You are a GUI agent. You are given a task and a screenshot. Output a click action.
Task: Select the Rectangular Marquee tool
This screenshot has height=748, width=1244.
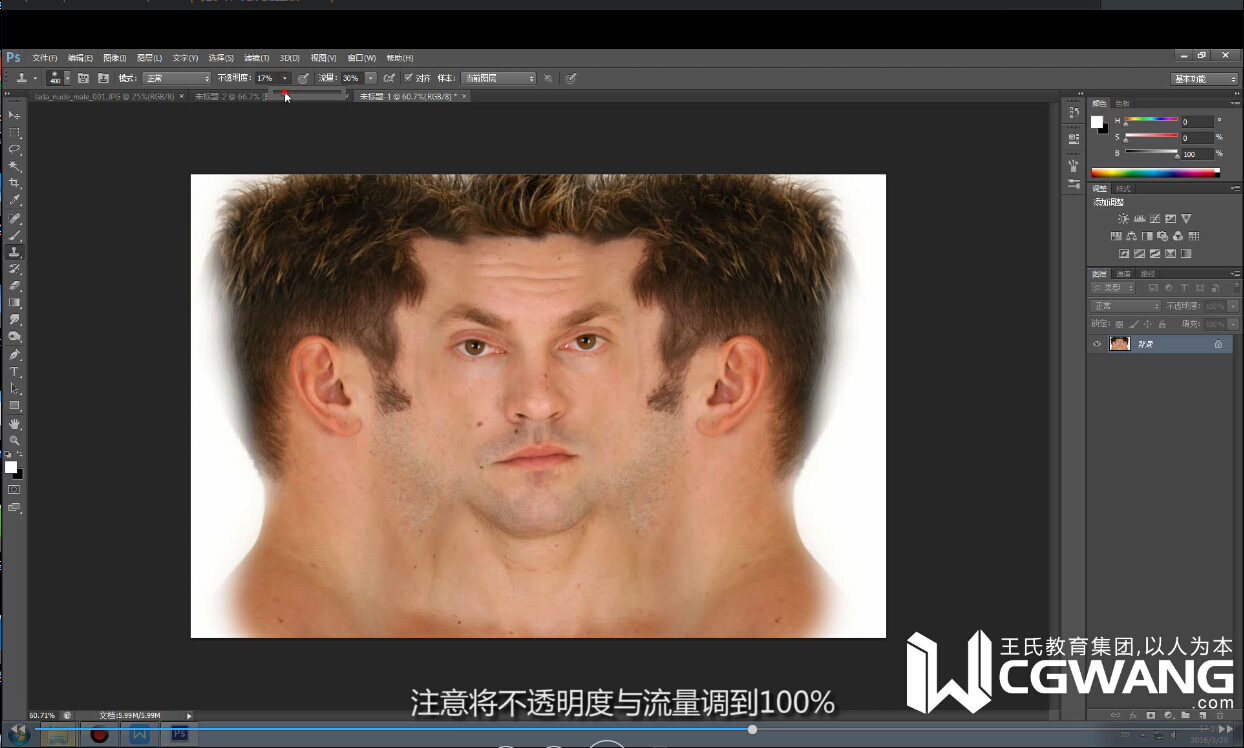pos(14,133)
